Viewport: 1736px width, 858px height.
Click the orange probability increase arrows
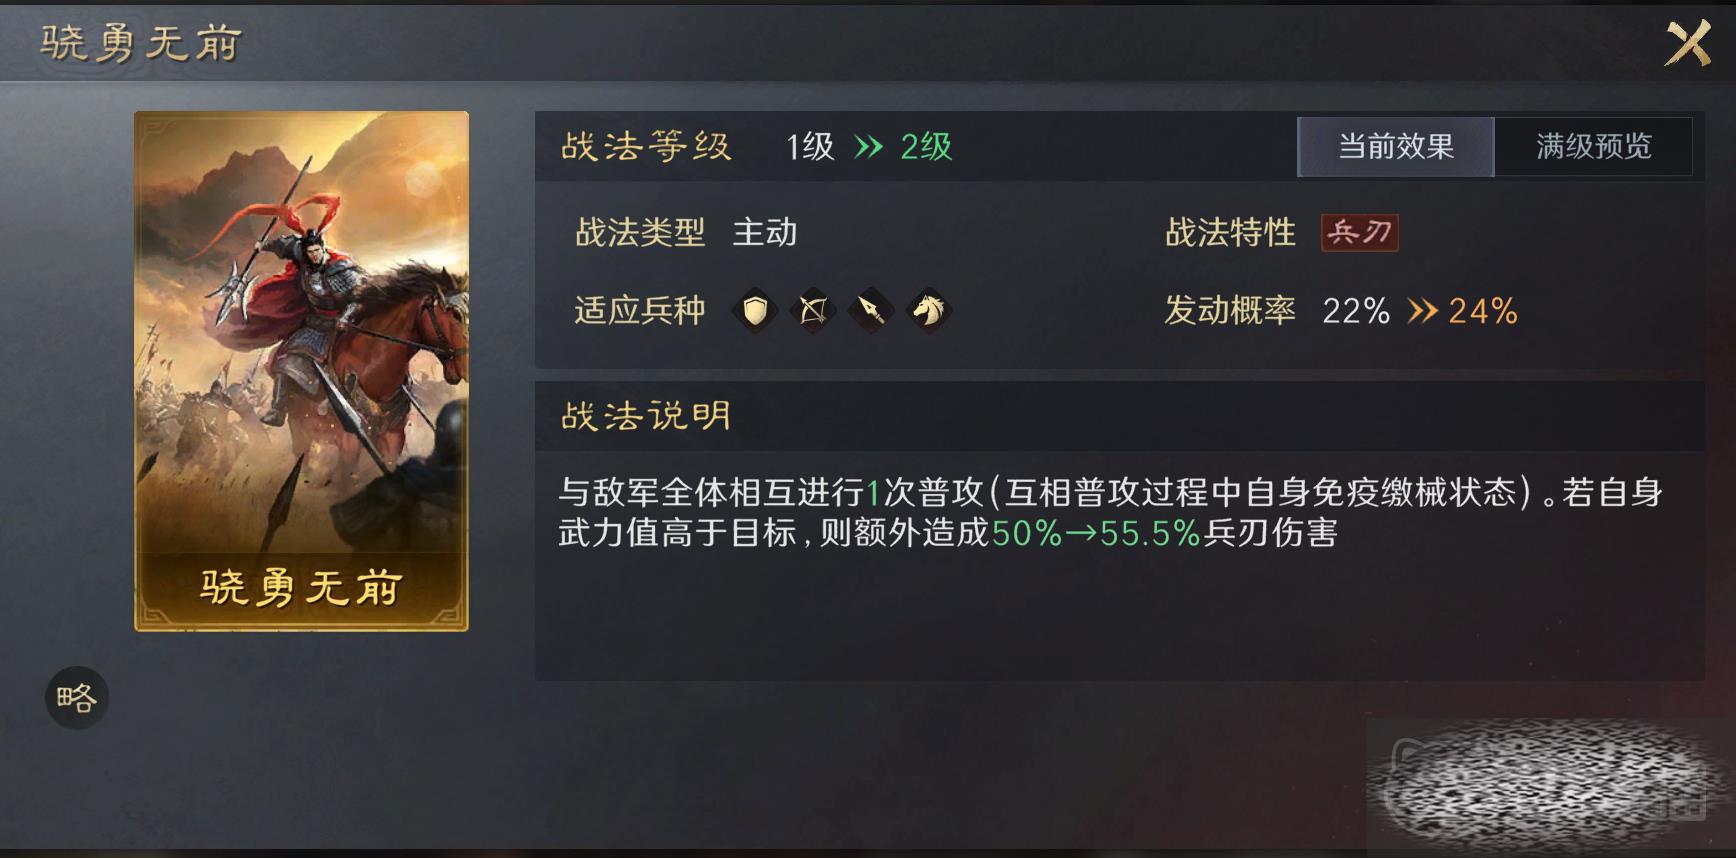1423,311
